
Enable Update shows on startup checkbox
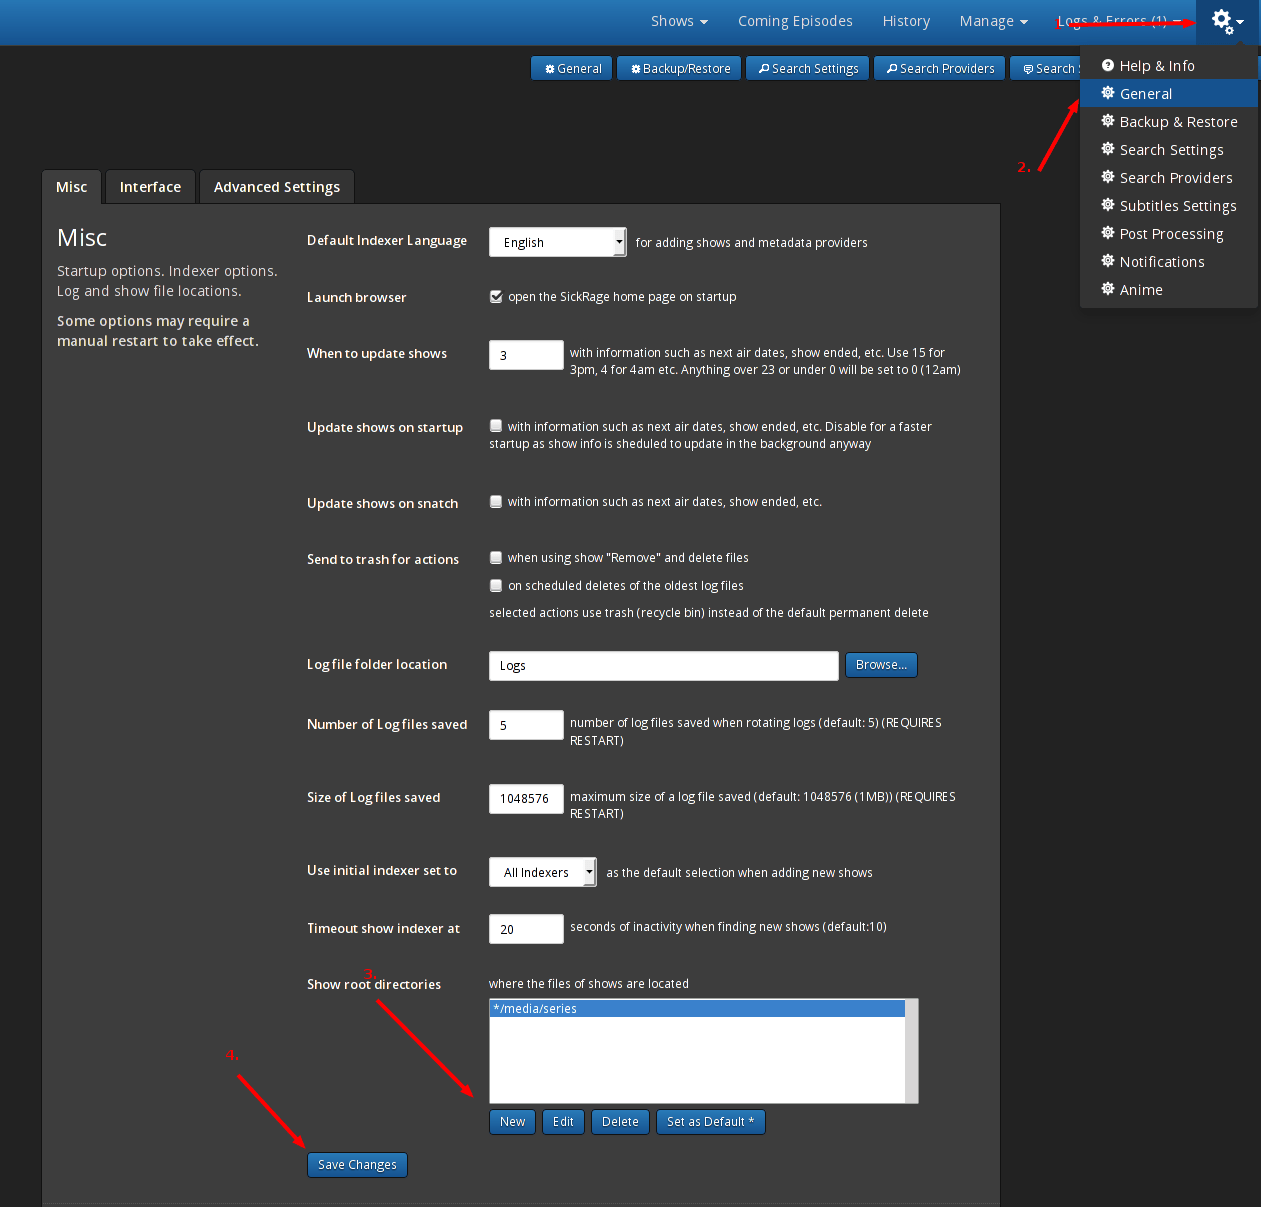496,426
